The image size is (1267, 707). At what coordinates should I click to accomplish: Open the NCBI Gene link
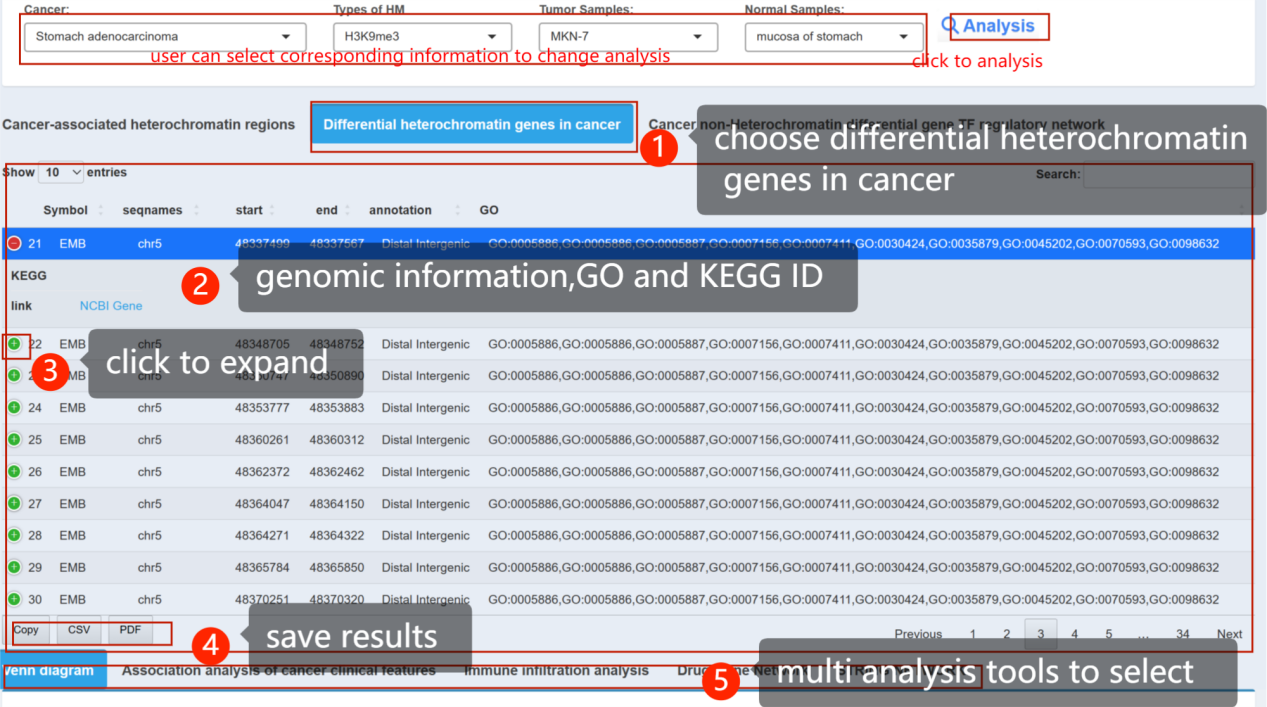111,306
